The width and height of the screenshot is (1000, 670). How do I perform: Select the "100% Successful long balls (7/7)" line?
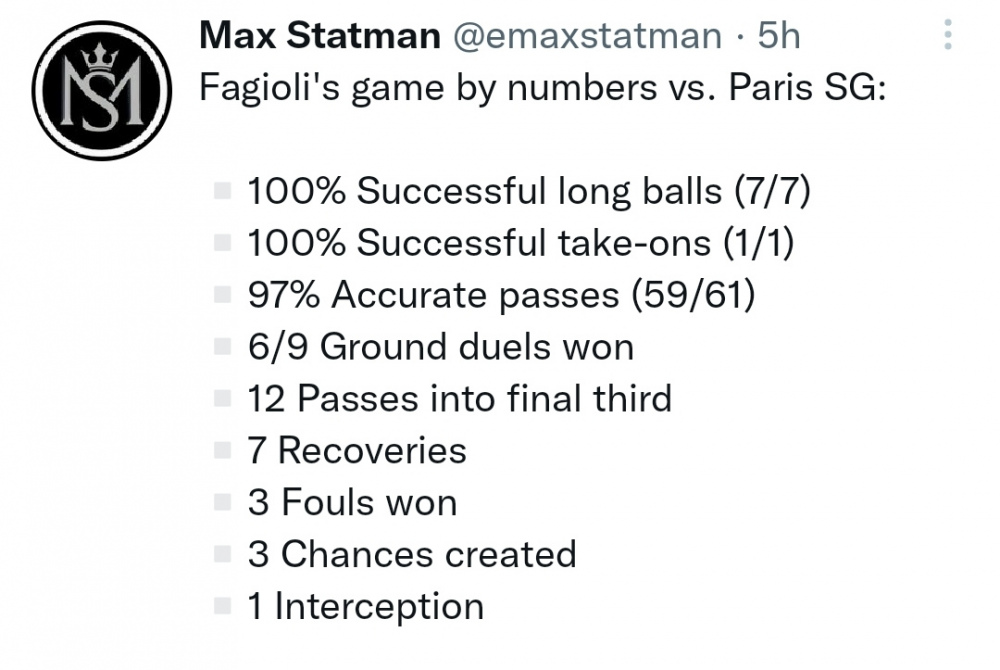pos(529,191)
